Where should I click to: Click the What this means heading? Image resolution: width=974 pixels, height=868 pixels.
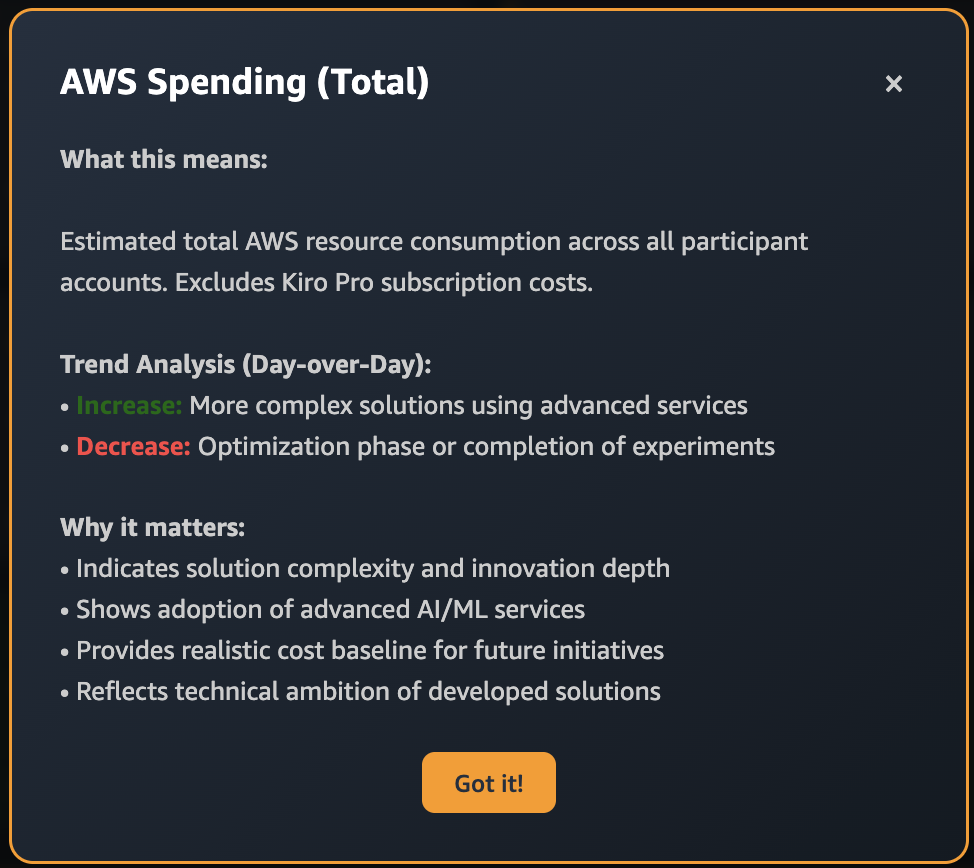click(163, 159)
